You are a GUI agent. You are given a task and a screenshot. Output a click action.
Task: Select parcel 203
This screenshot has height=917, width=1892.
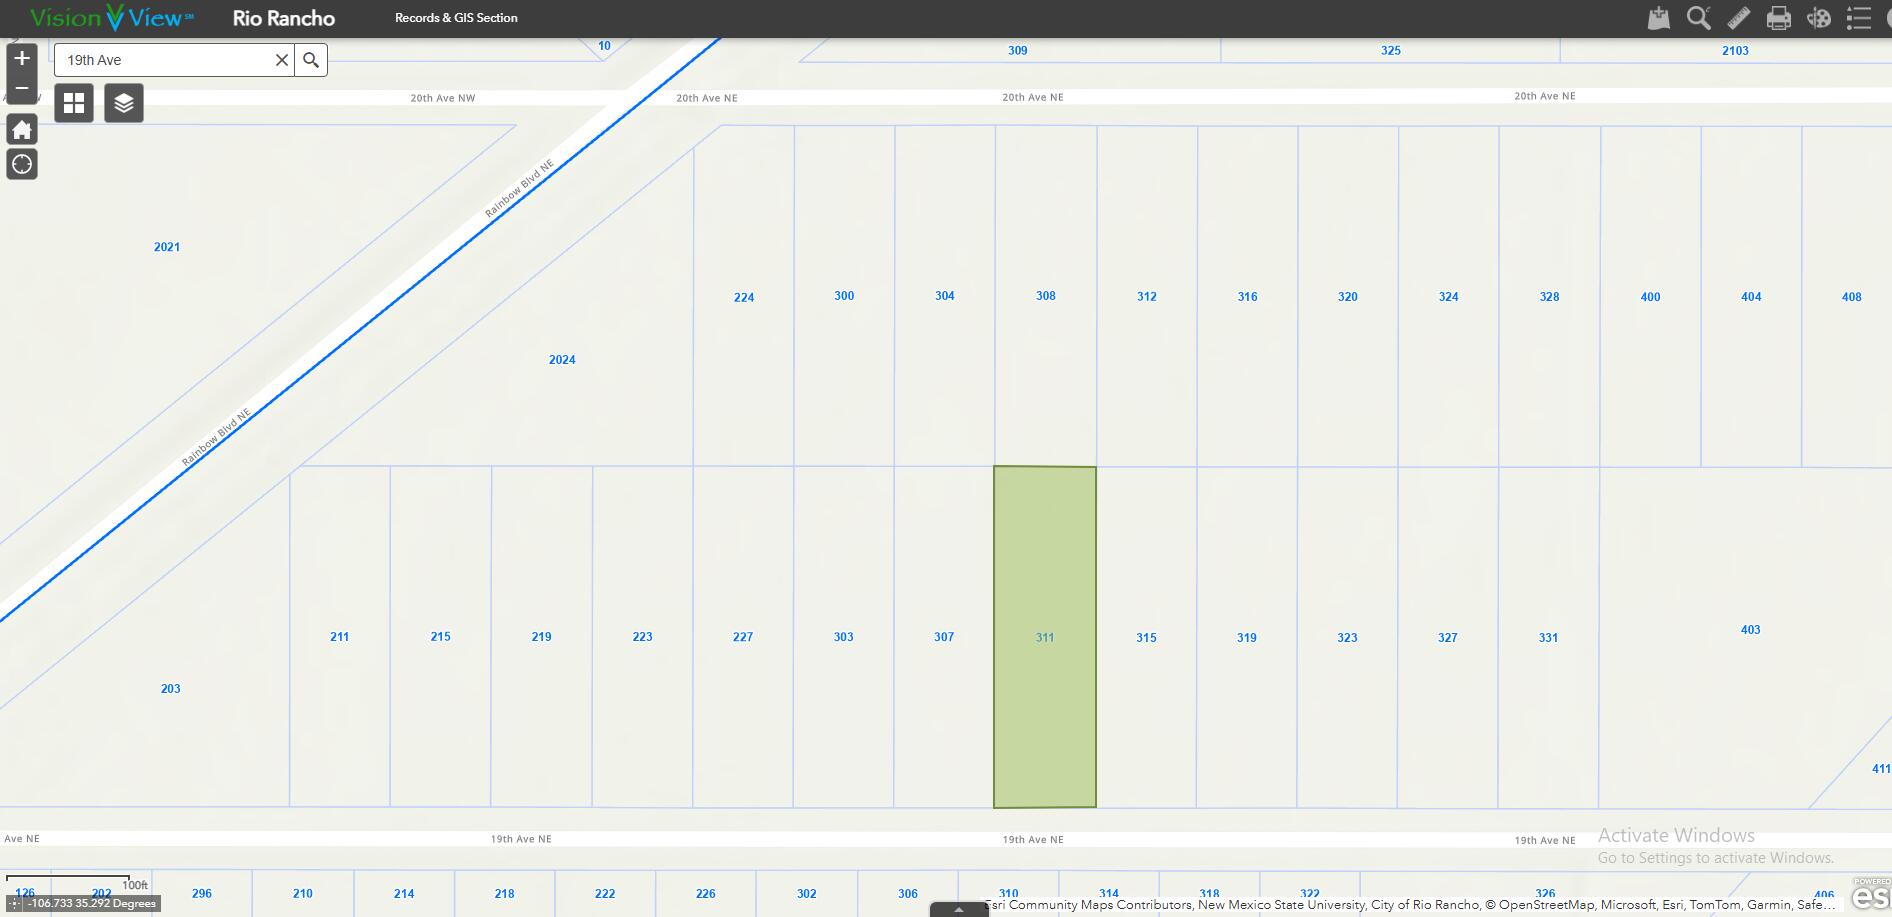[171, 689]
